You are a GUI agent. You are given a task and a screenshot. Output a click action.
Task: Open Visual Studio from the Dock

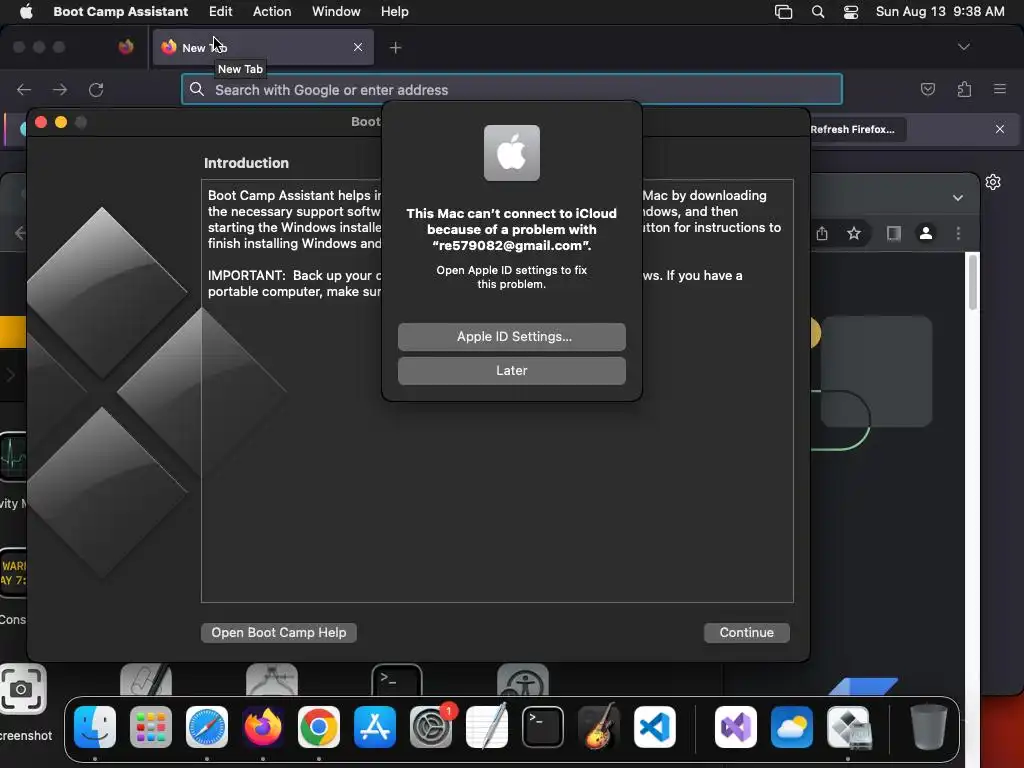coord(736,727)
